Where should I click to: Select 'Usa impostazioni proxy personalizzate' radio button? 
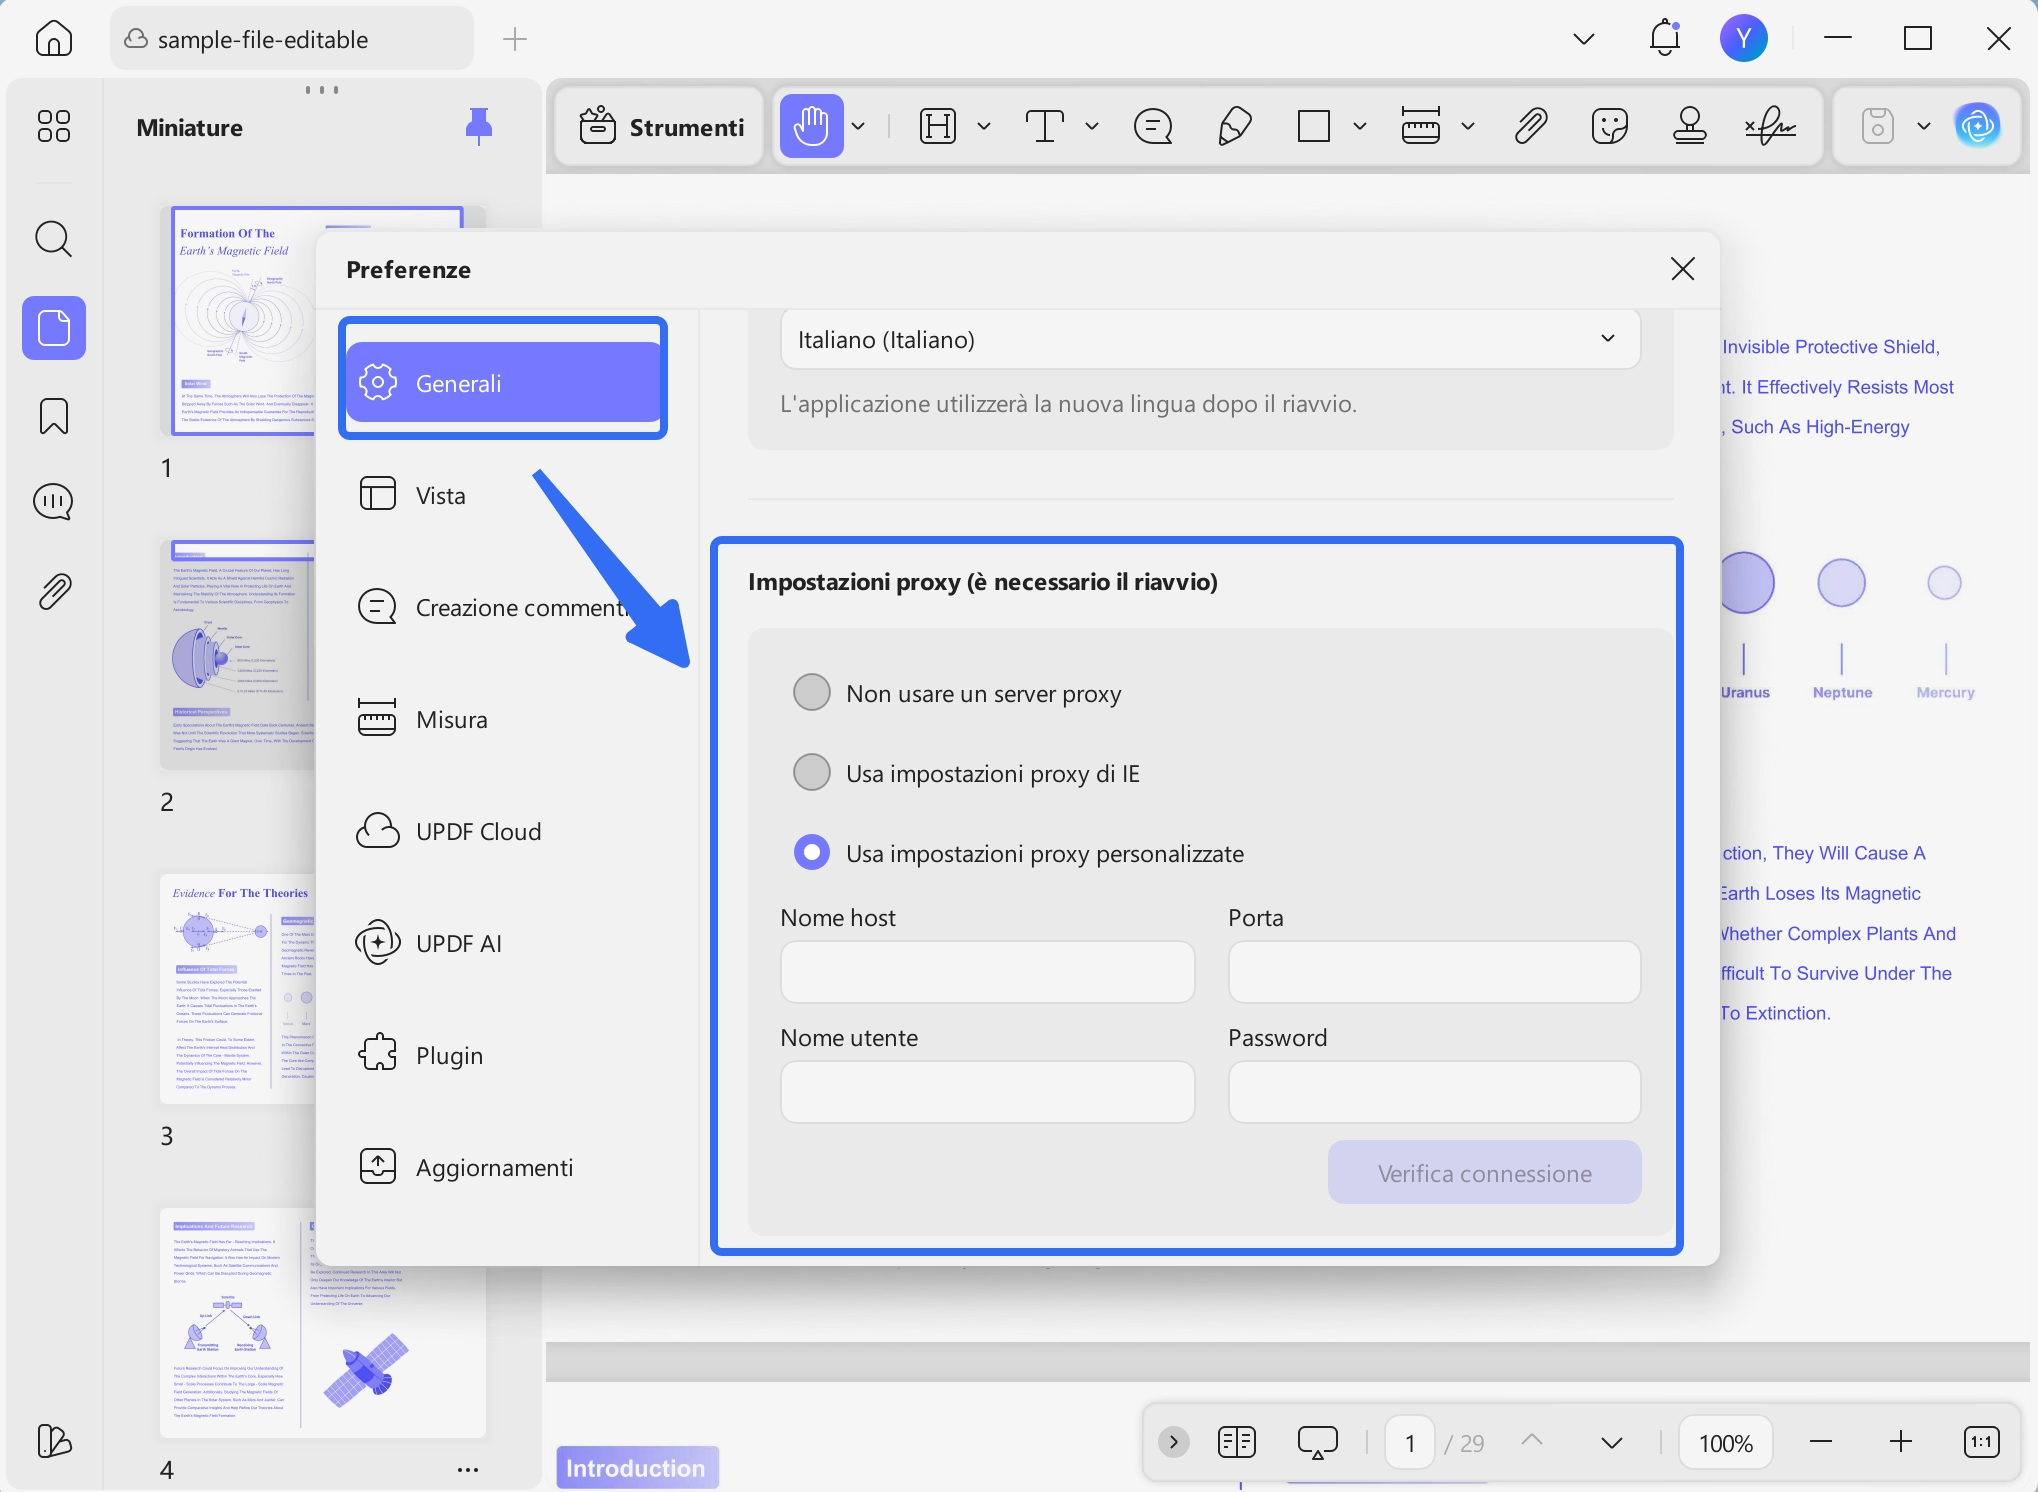pos(811,852)
